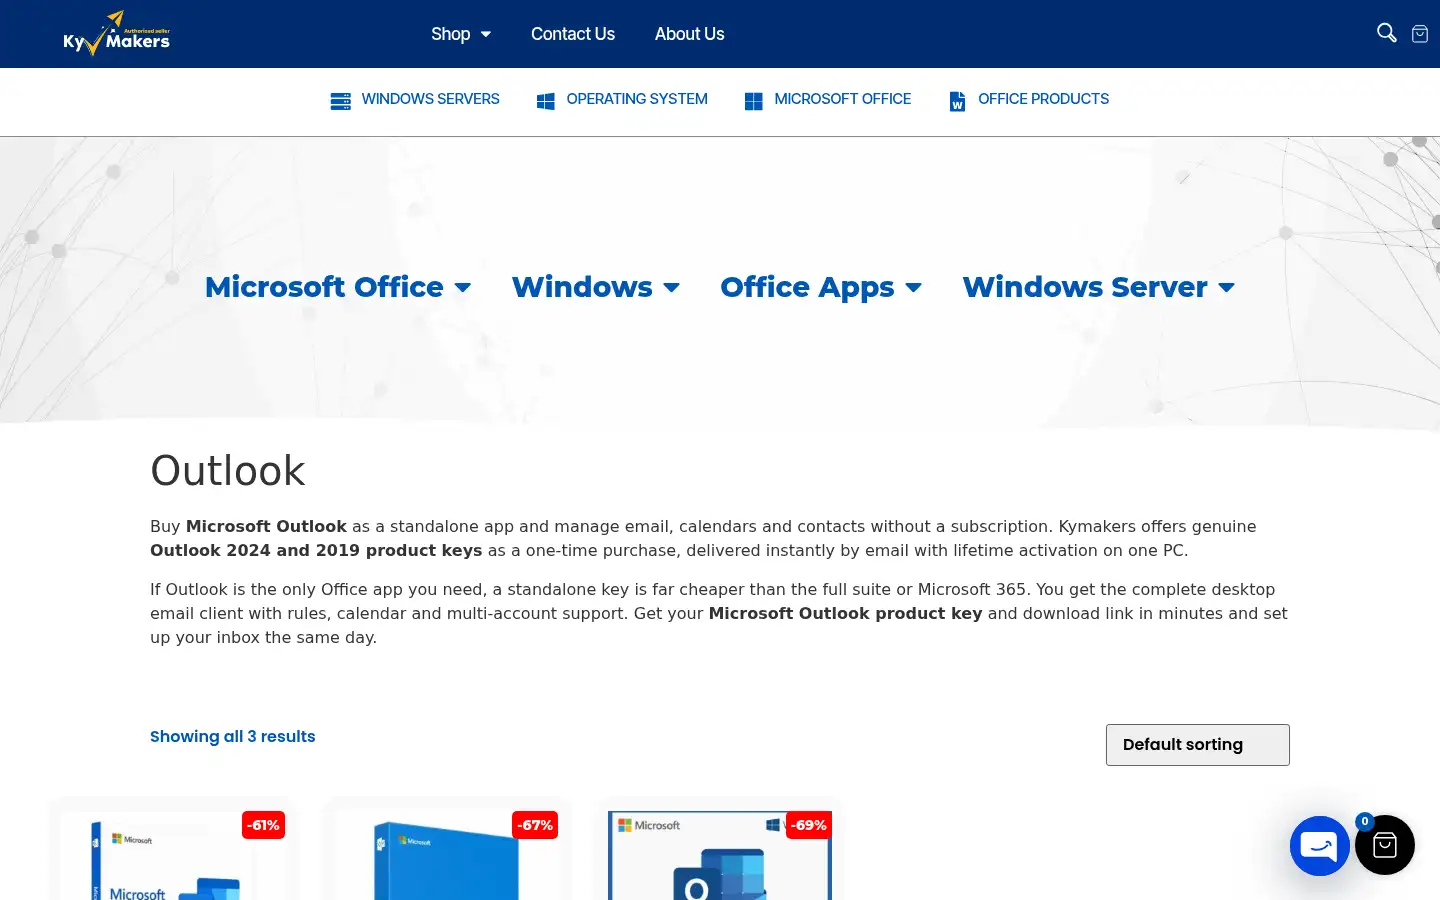
Task: Open the live chat bubble button
Action: 1320,846
